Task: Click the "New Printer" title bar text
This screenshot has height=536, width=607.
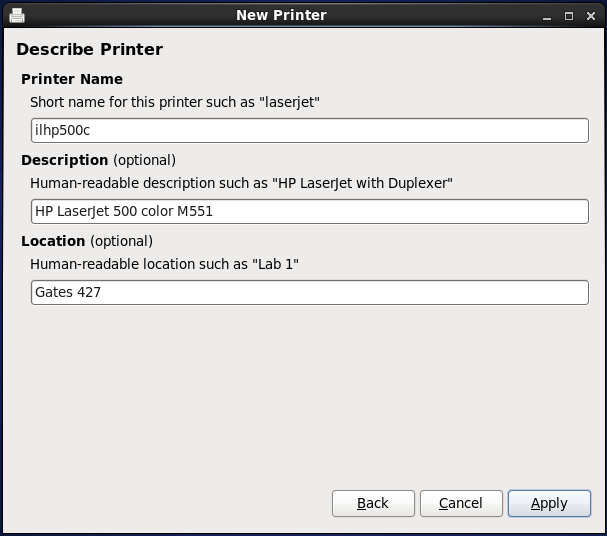Action: click(281, 15)
